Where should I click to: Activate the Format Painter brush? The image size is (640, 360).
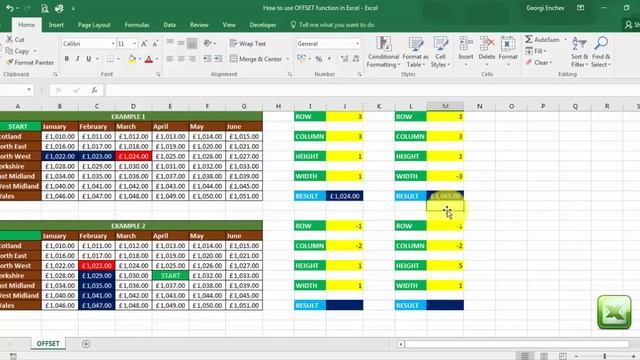[30, 62]
